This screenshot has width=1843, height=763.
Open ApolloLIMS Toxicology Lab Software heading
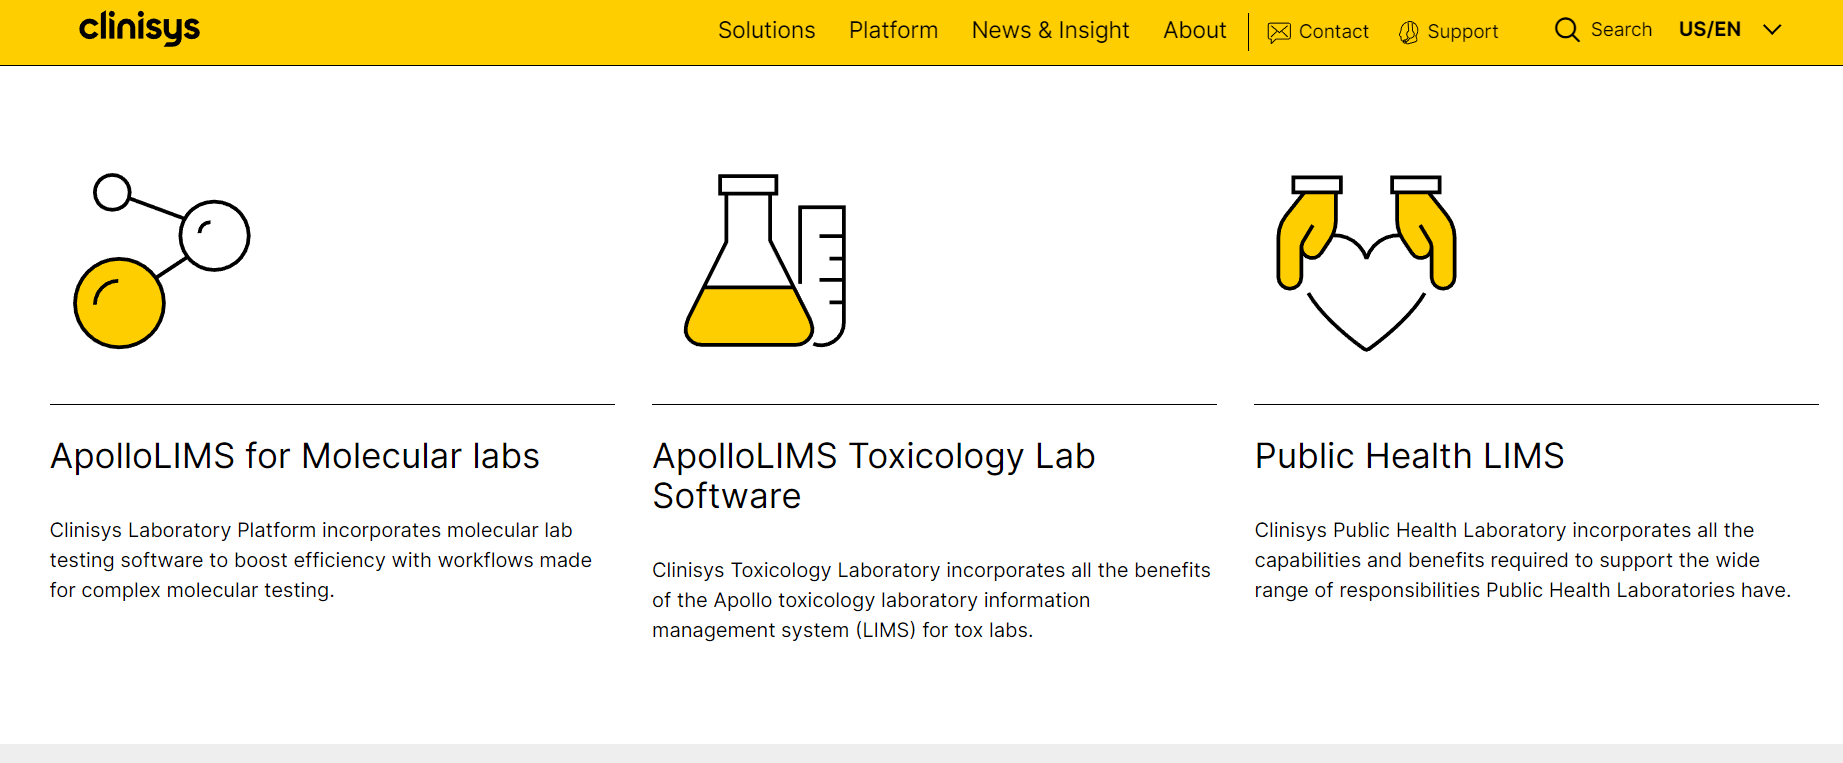click(874, 476)
